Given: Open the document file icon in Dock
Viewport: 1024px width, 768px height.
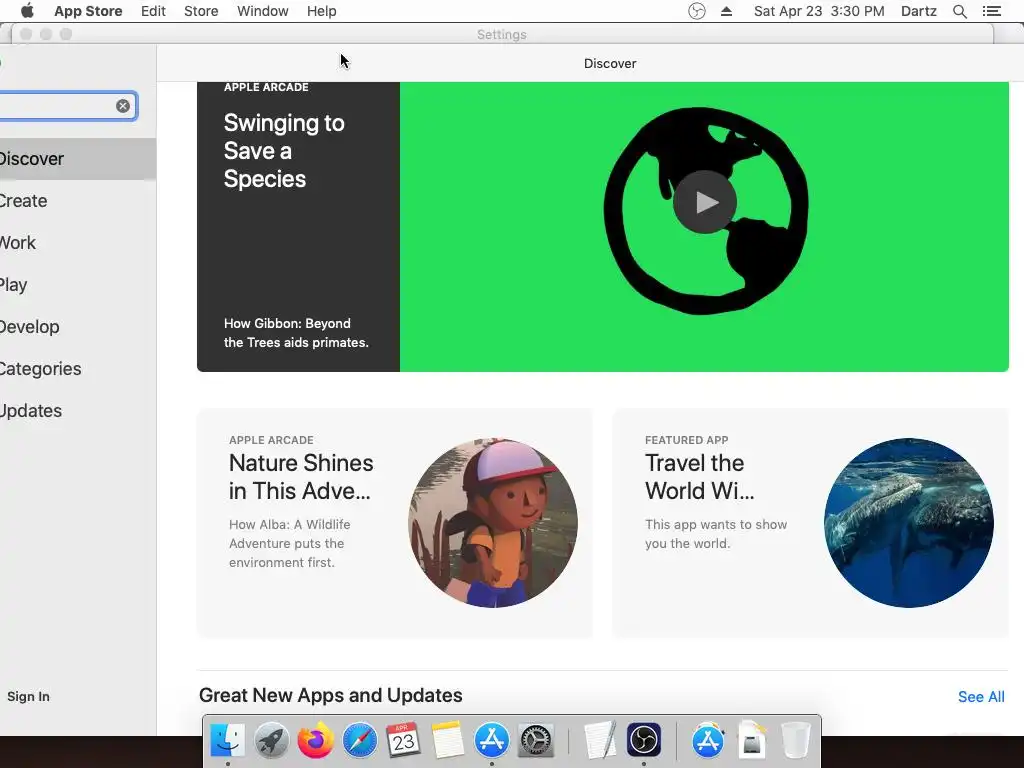Looking at the screenshot, I should tap(752, 740).
